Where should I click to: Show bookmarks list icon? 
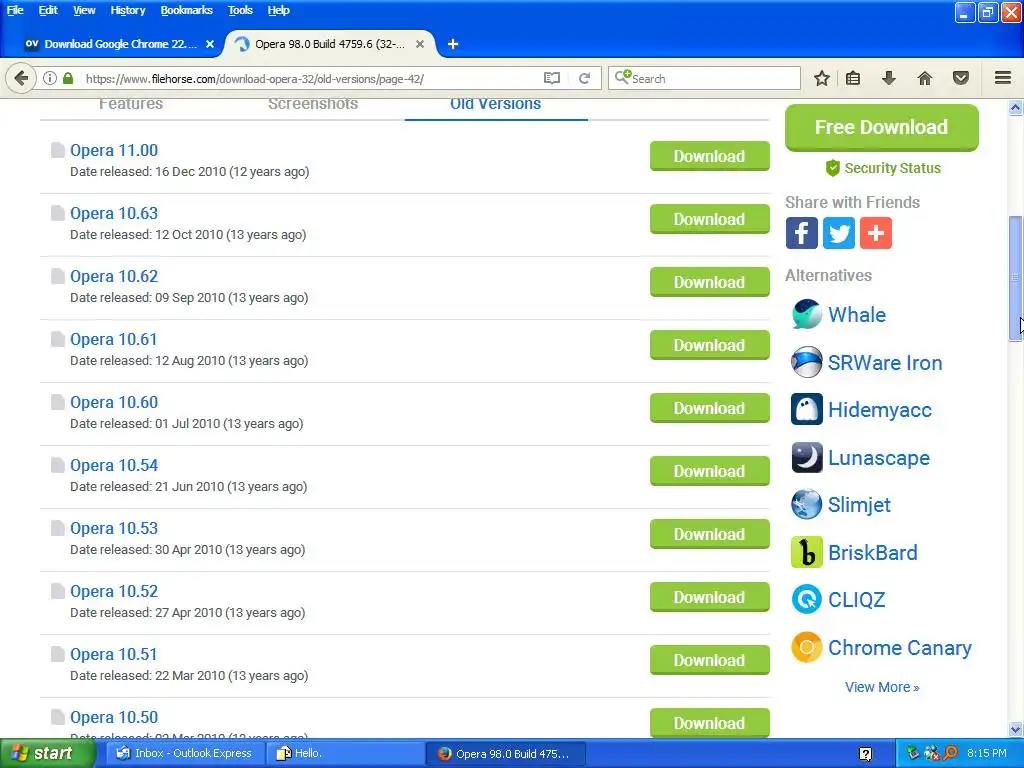853,78
